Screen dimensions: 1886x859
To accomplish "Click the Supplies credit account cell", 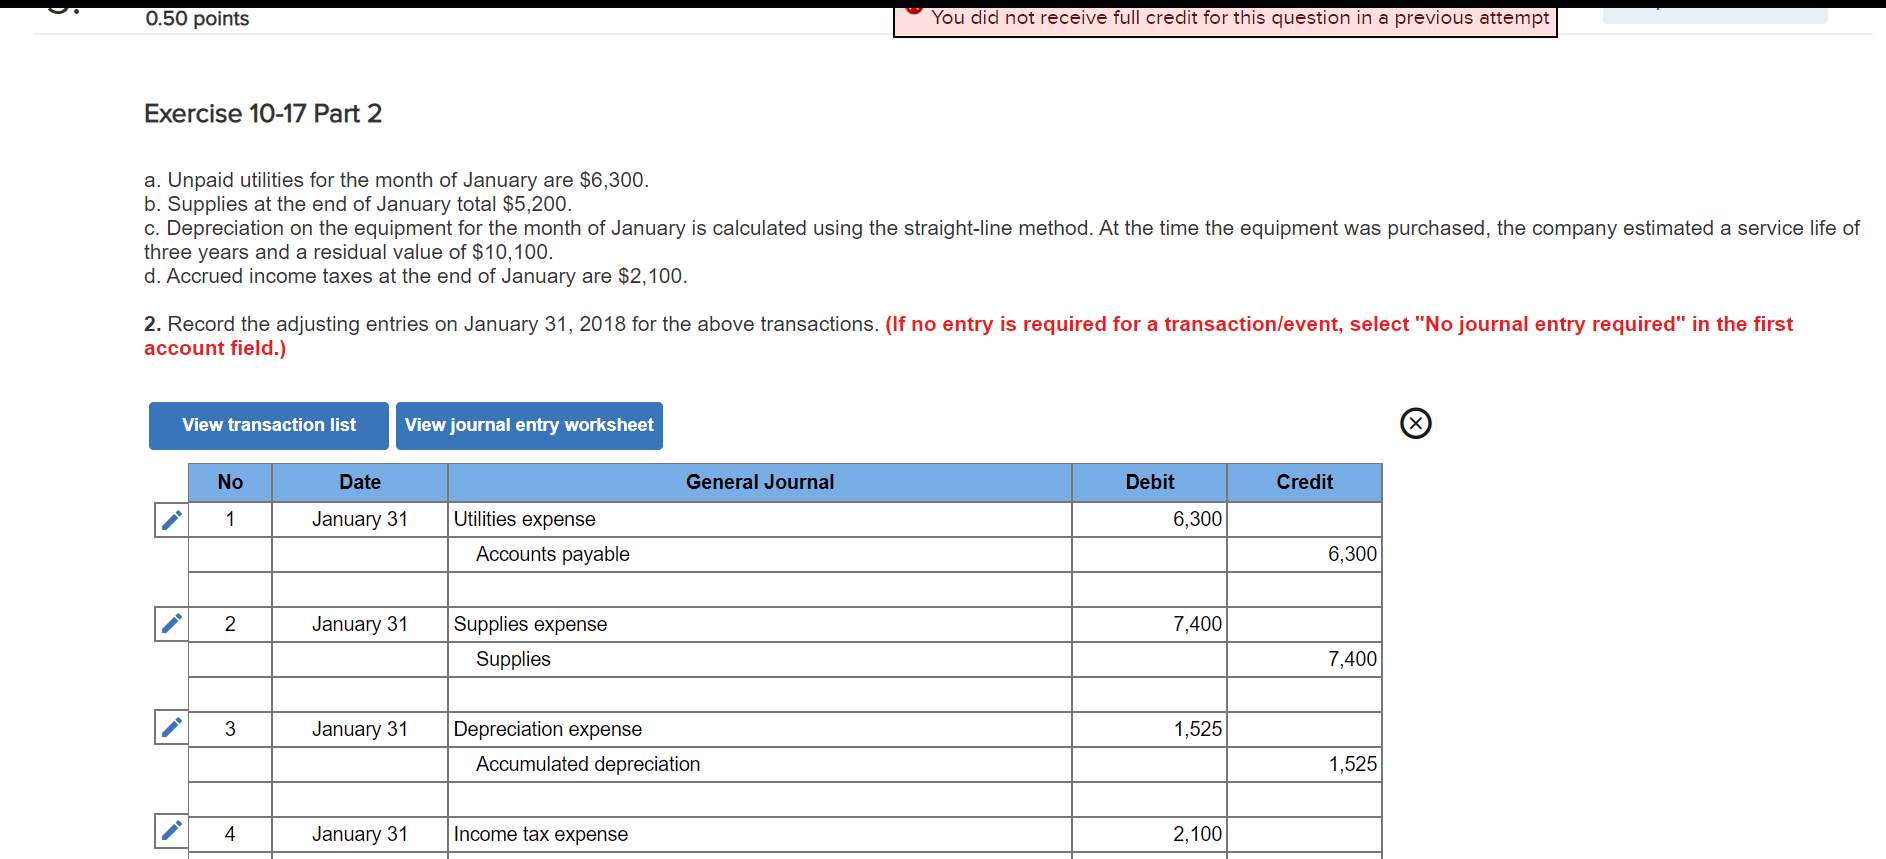I will click(x=760, y=659).
